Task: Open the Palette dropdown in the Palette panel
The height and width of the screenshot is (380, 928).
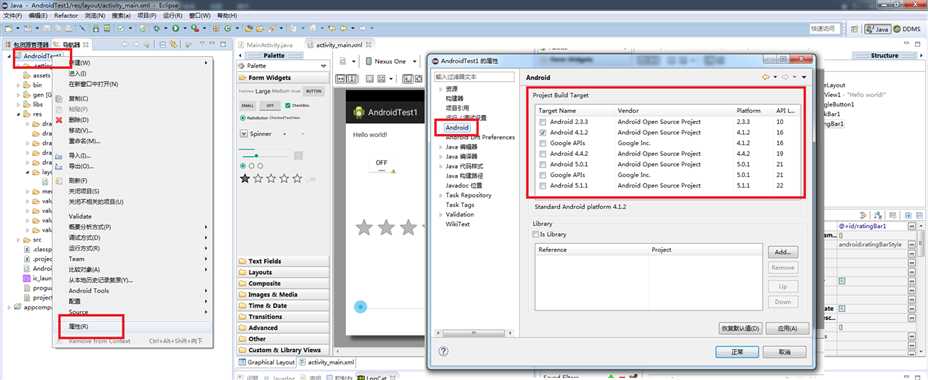Action: (323, 66)
